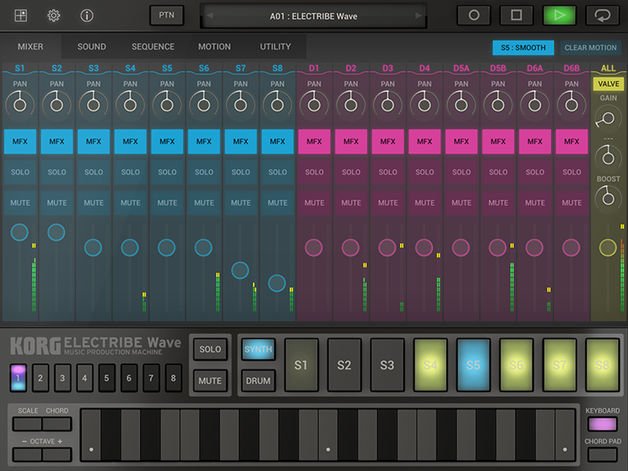
Task: Select previous pattern with left arrow
Action: pyautogui.click(x=210, y=16)
